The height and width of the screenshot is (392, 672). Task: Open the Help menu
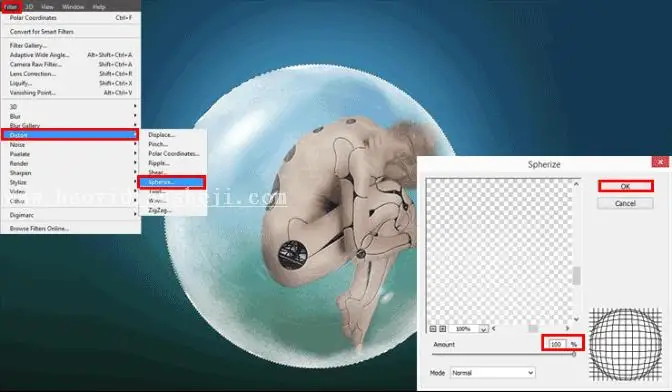[x=99, y=7]
